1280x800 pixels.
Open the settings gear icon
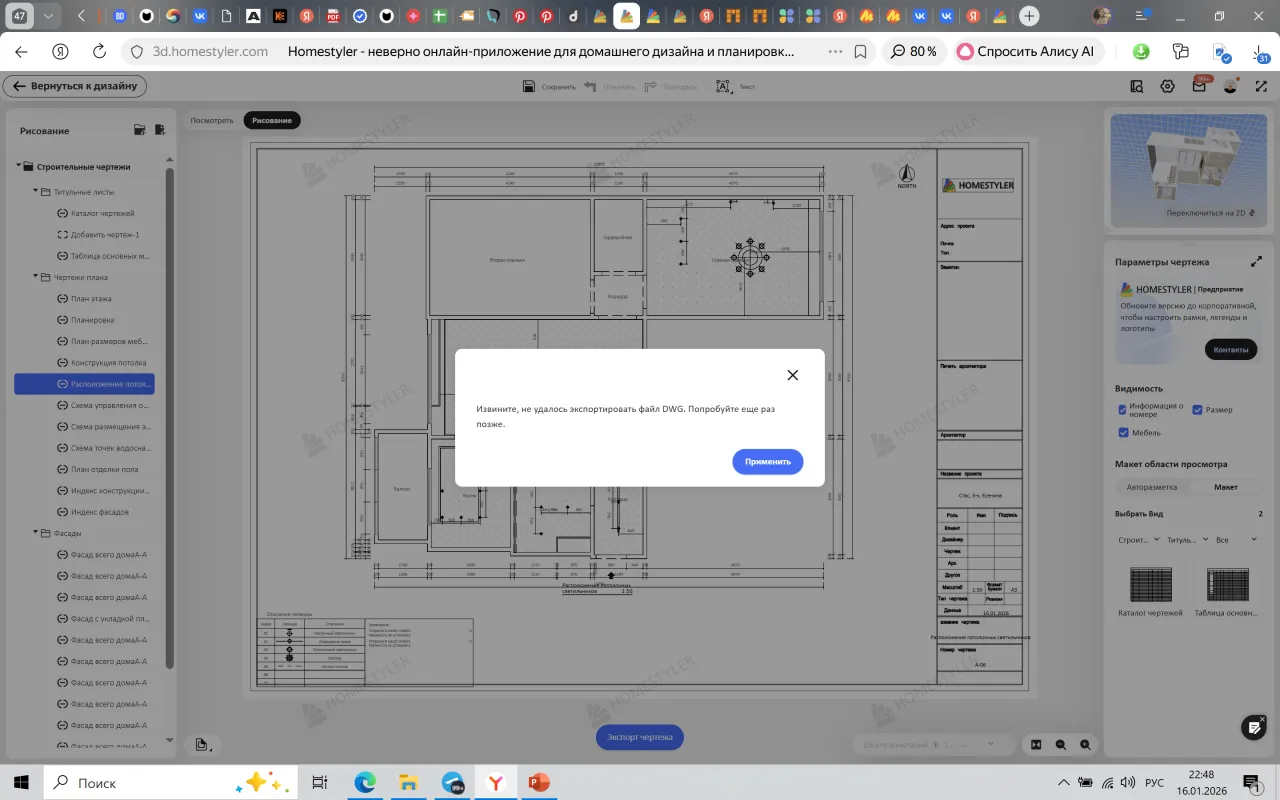tap(1167, 87)
